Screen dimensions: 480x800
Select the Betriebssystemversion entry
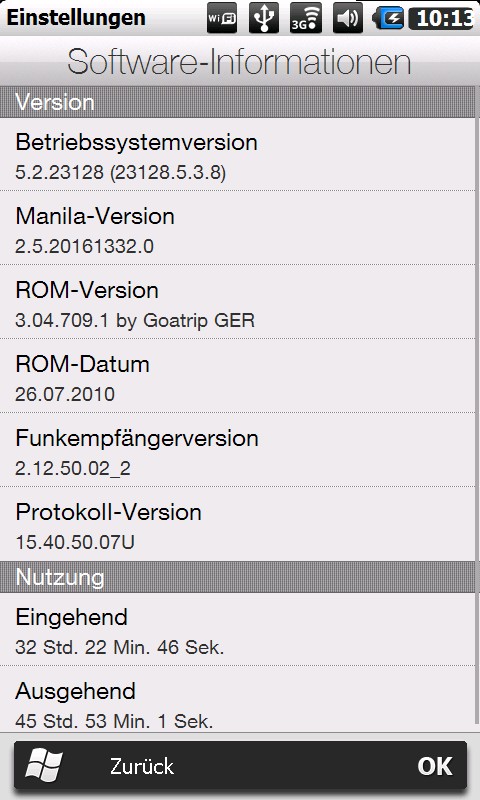pyautogui.click(x=238, y=155)
